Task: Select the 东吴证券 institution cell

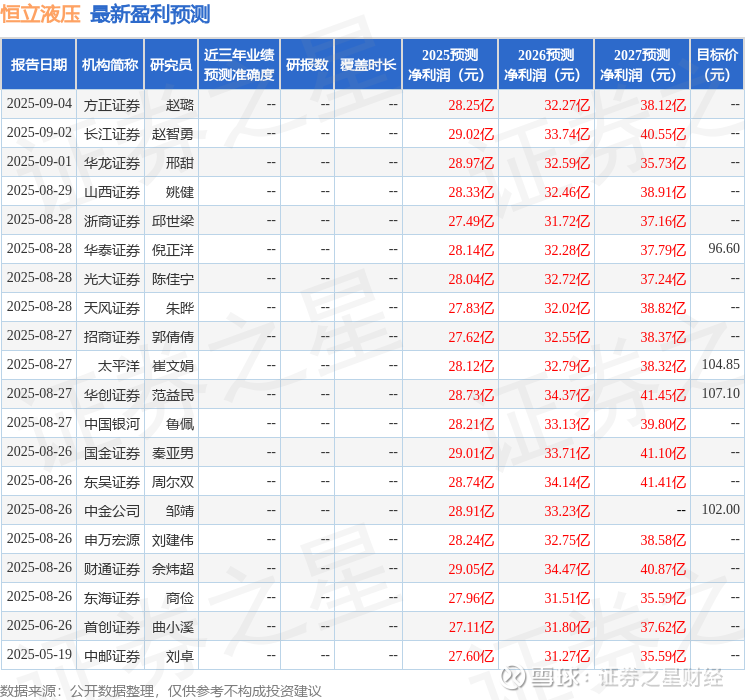Action: pos(112,482)
